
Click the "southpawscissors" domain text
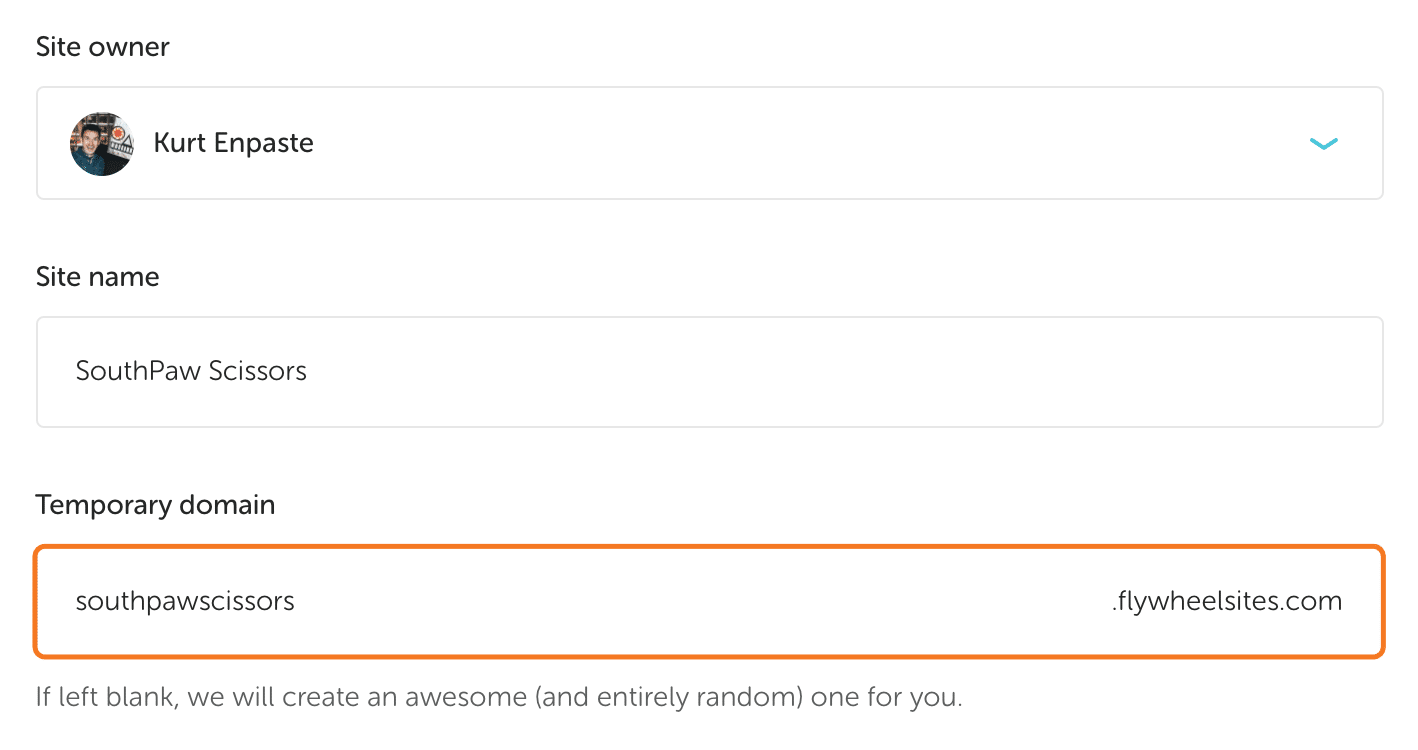[185, 601]
